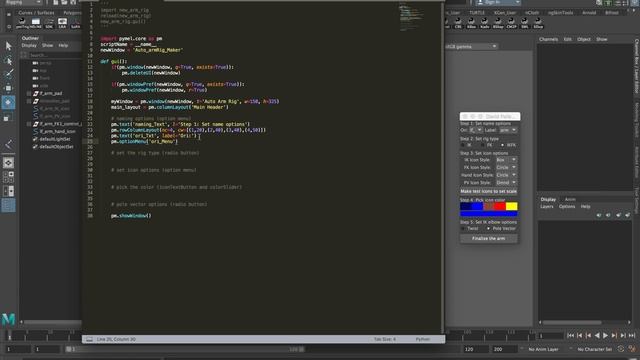Expand the f_arm_pad node in Outliner
Viewport: 640px width, 360px height.
point(29,94)
